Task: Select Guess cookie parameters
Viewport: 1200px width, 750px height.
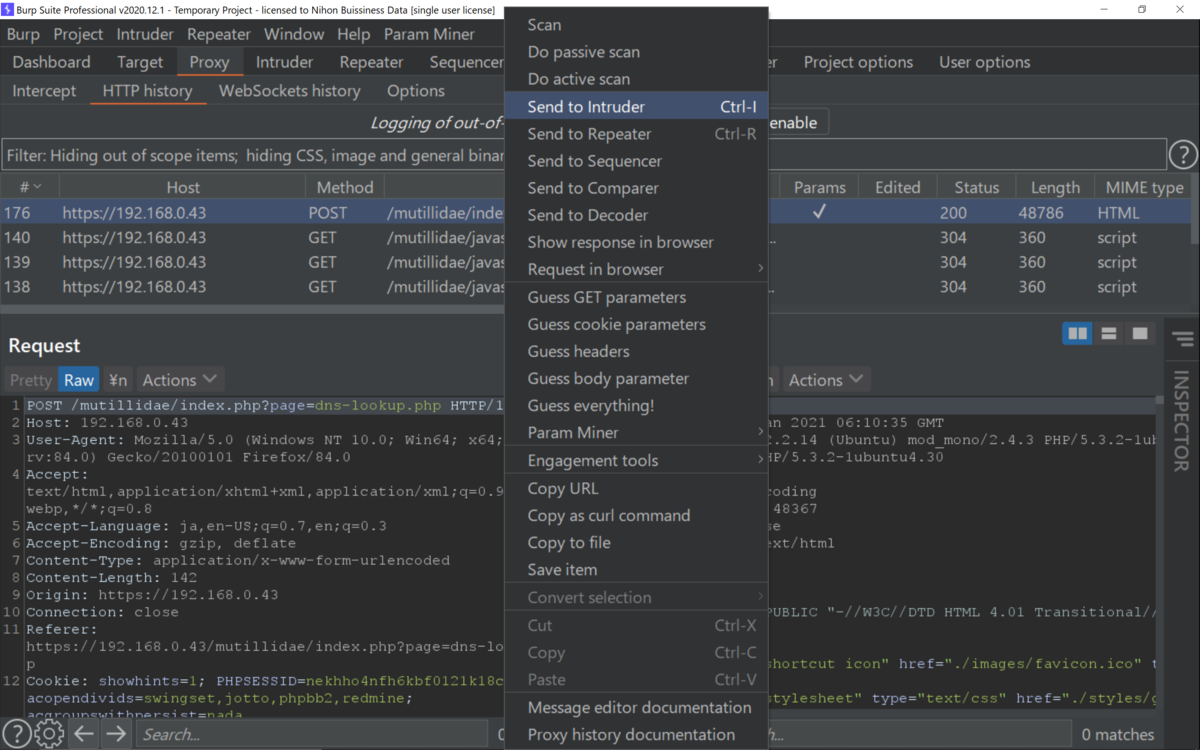Action: (636, 324)
